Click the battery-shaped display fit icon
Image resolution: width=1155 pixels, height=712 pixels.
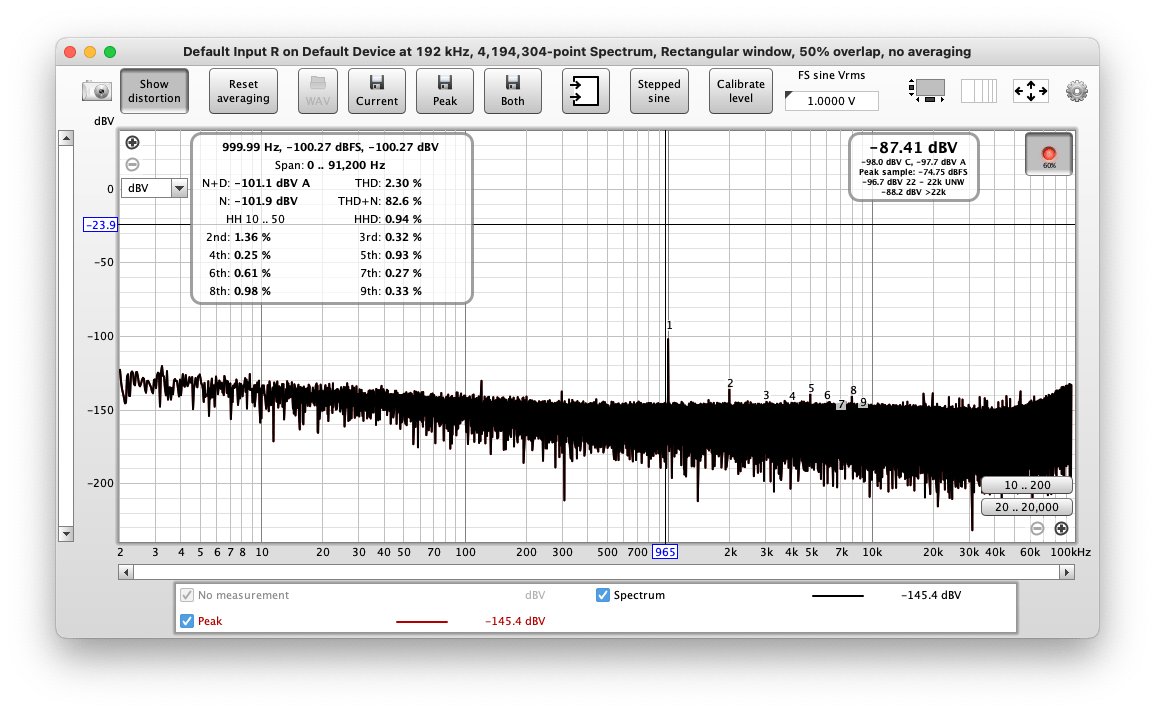[927, 91]
